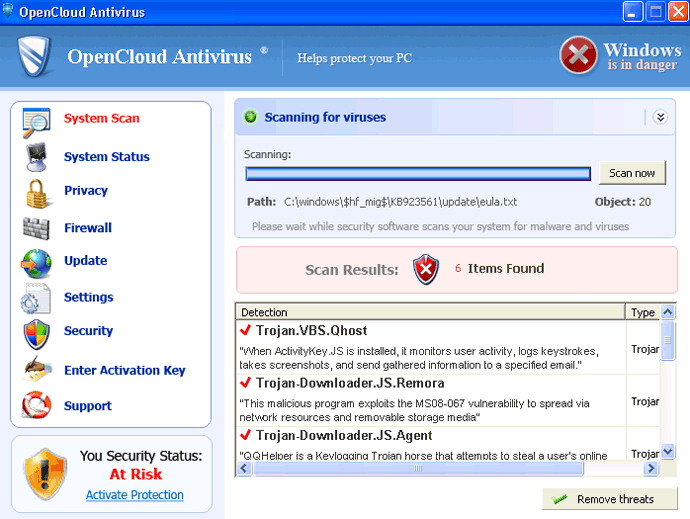This screenshot has height=519, width=690.
Task: Click the Security shield icon
Action: 36,332
